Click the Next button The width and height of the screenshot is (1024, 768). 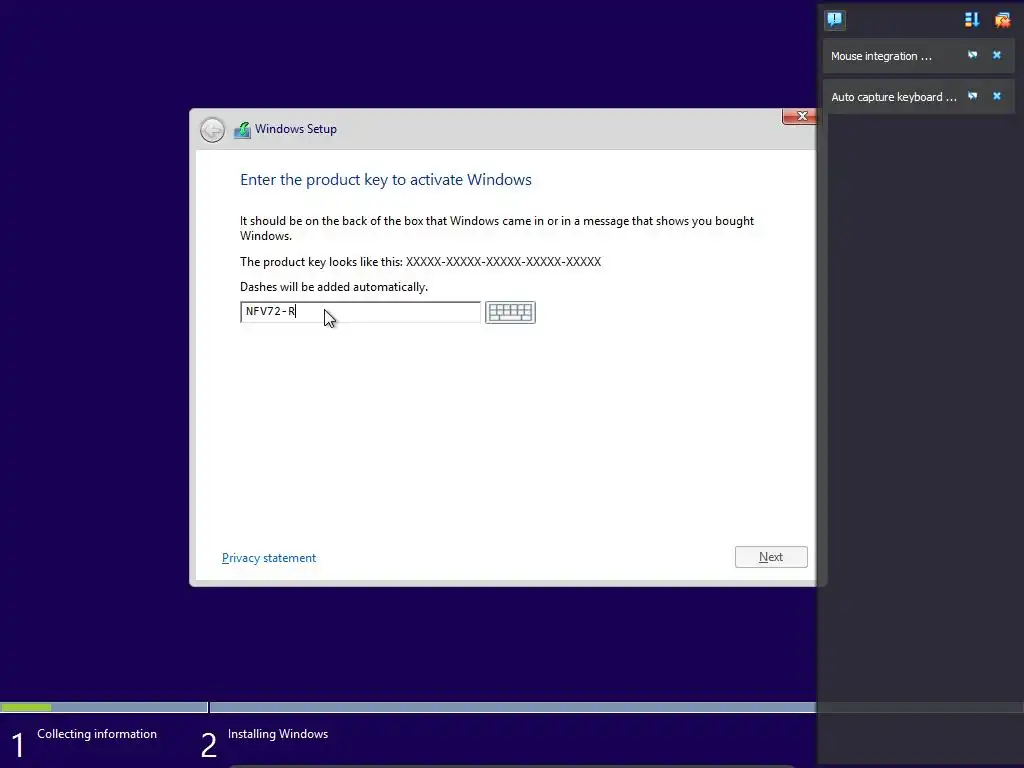771,557
